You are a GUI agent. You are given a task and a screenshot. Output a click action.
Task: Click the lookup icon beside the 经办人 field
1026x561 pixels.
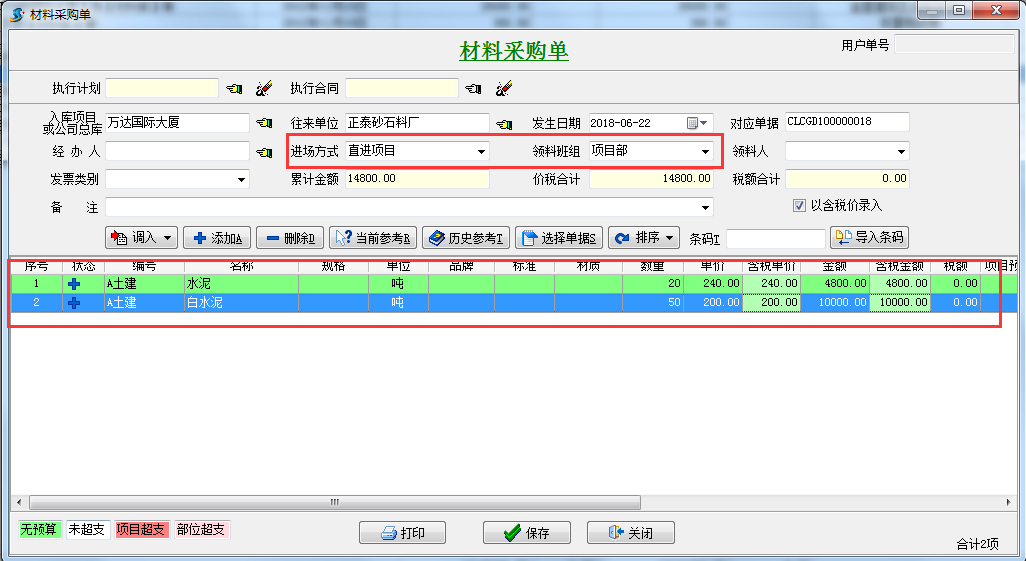pos(264,152)
